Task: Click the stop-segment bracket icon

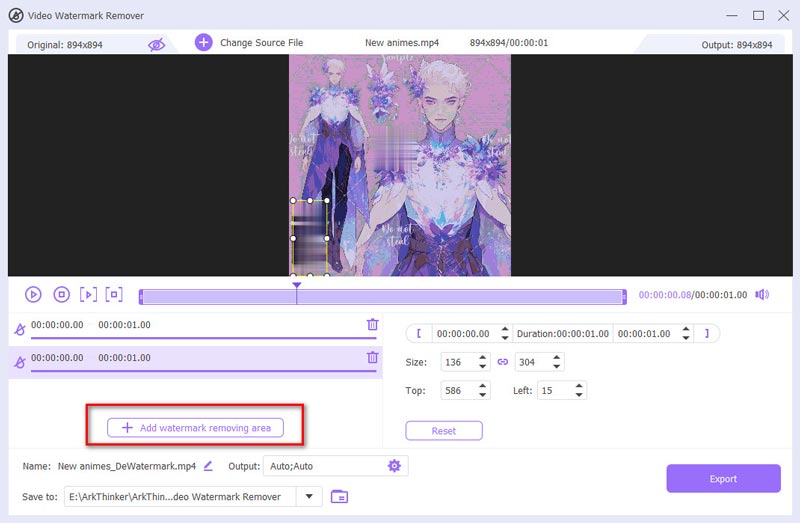Action: [x=114, y=294]
